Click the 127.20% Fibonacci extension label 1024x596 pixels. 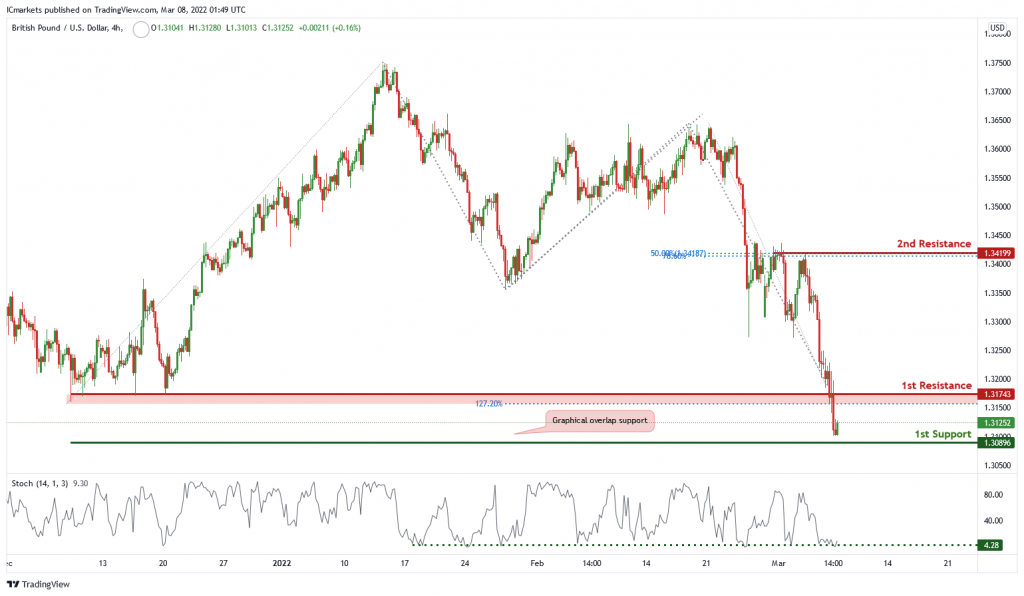click(488, 404)
